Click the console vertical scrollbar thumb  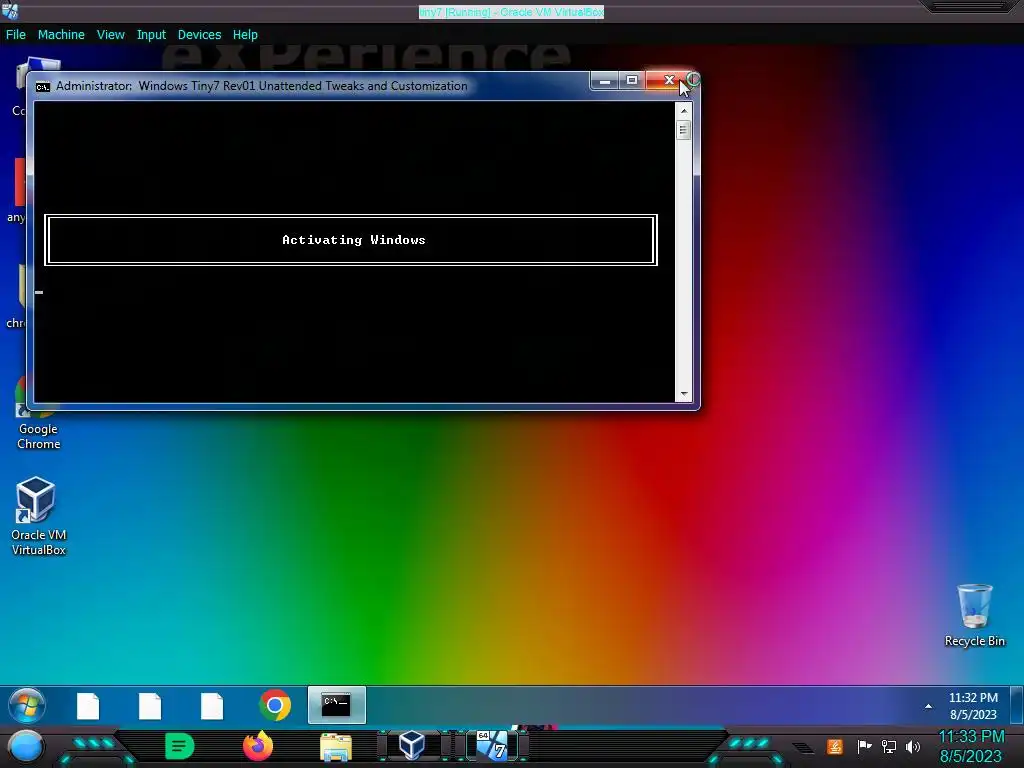(x=684, y=130)
